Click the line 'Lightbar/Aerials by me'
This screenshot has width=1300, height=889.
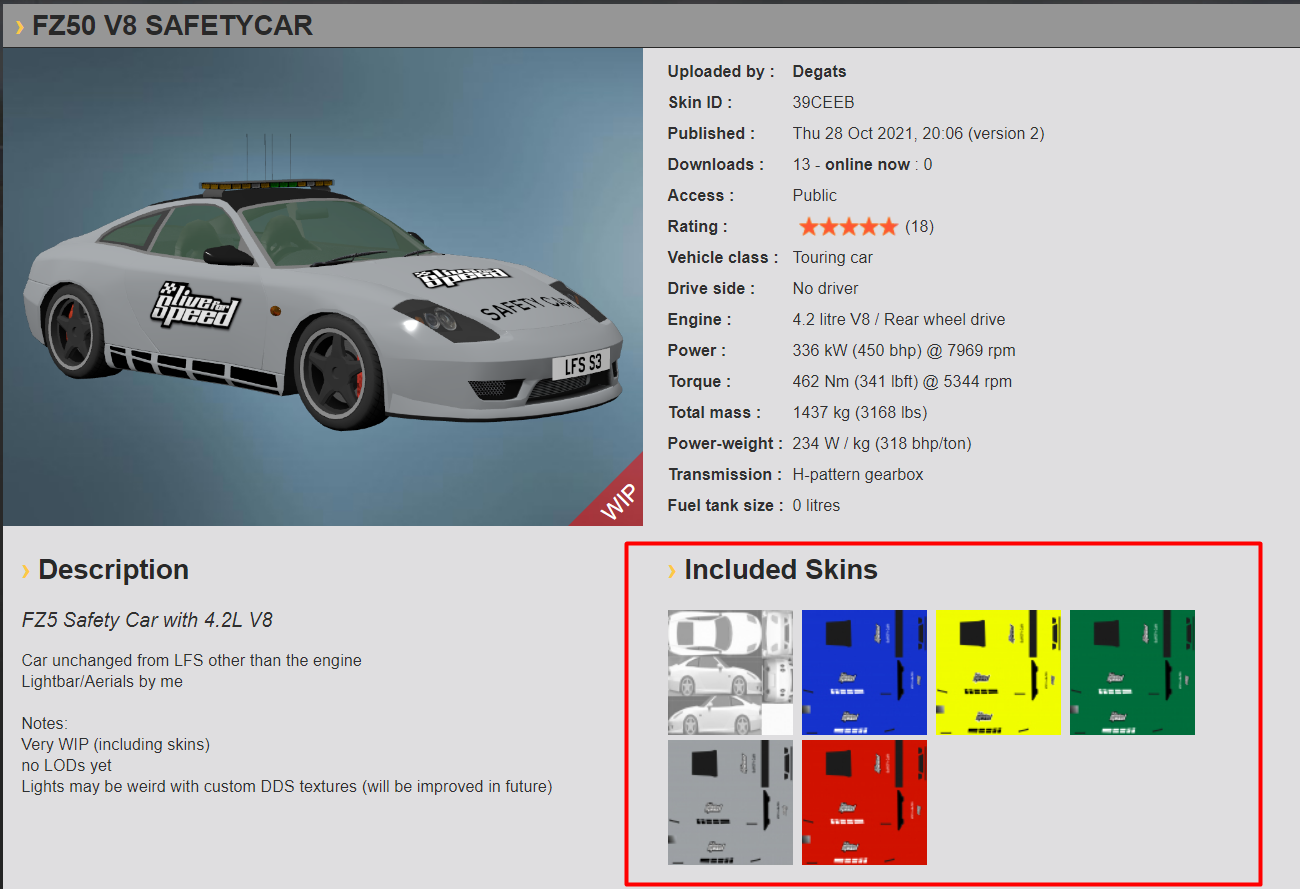[102, 682]
